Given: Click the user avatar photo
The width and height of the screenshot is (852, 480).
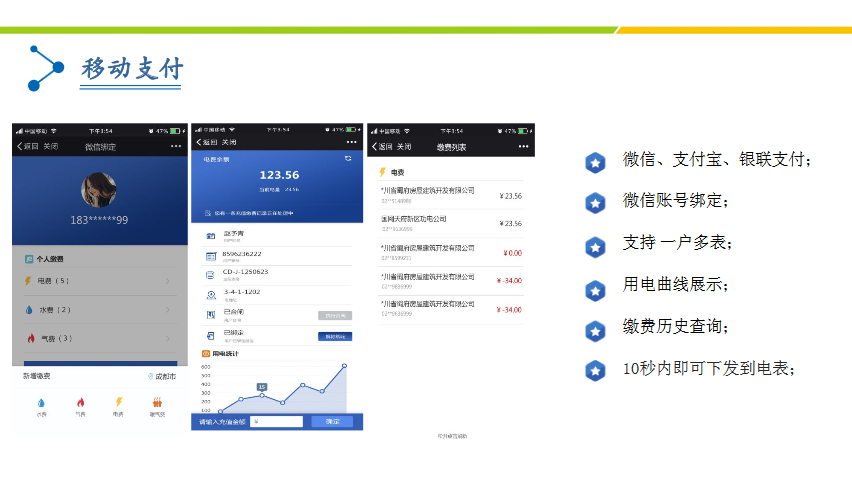Looking at the screenshot, I should [x=99, y=187].
